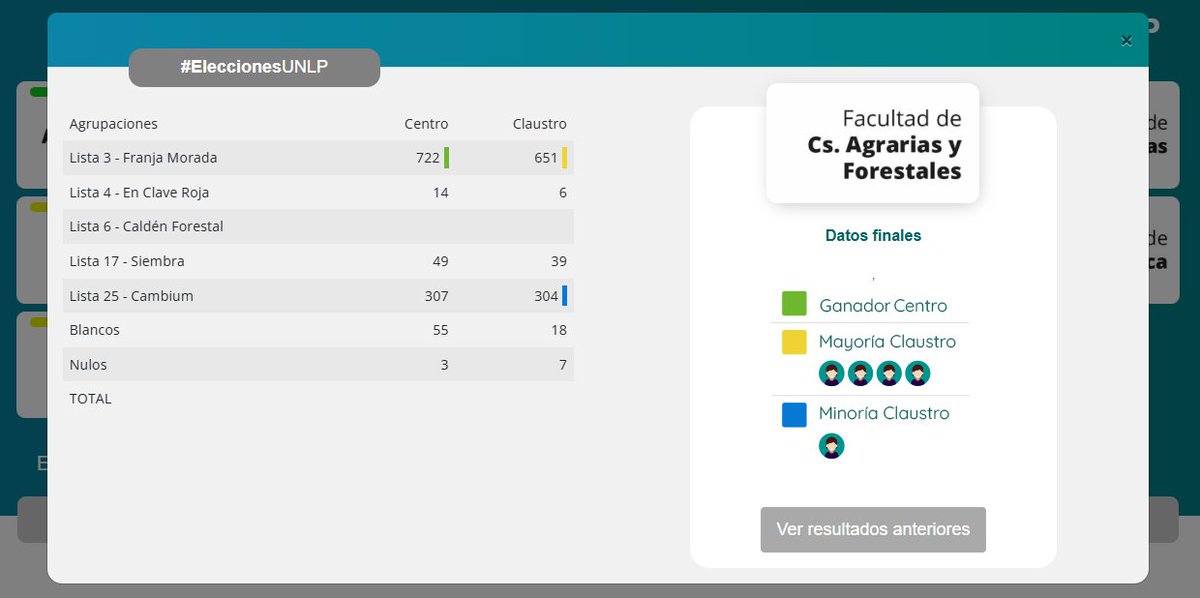This screenshot has width=1200, height=598.
Task: Click the person avatar under Minoría Claustro
Action: 832,446
